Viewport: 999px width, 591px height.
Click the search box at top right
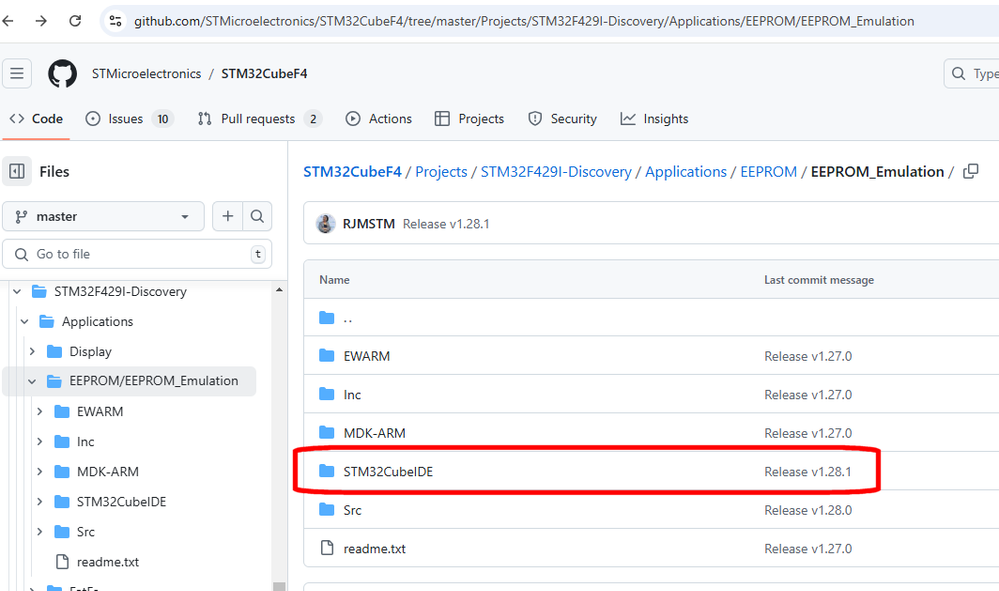click(972, 73)
